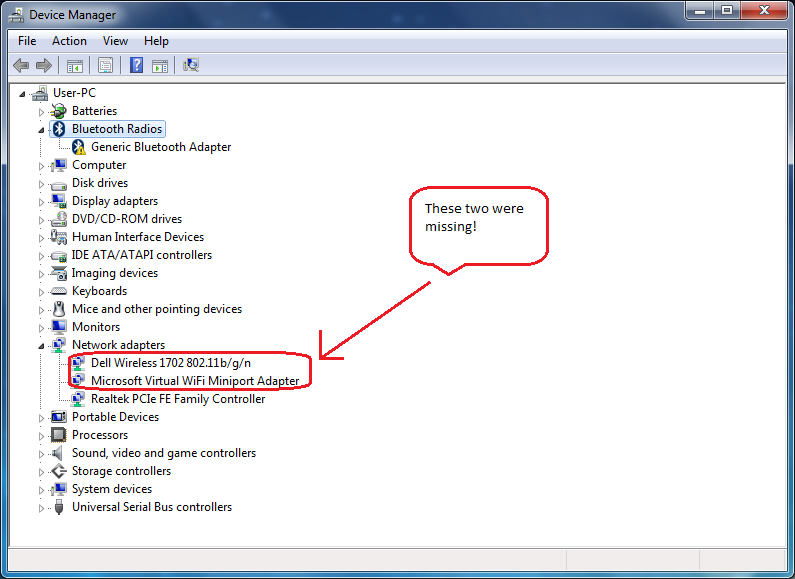
Task: Click Generic Bluetooth Adapter warning icon
Action: click(x=79, y=147)
